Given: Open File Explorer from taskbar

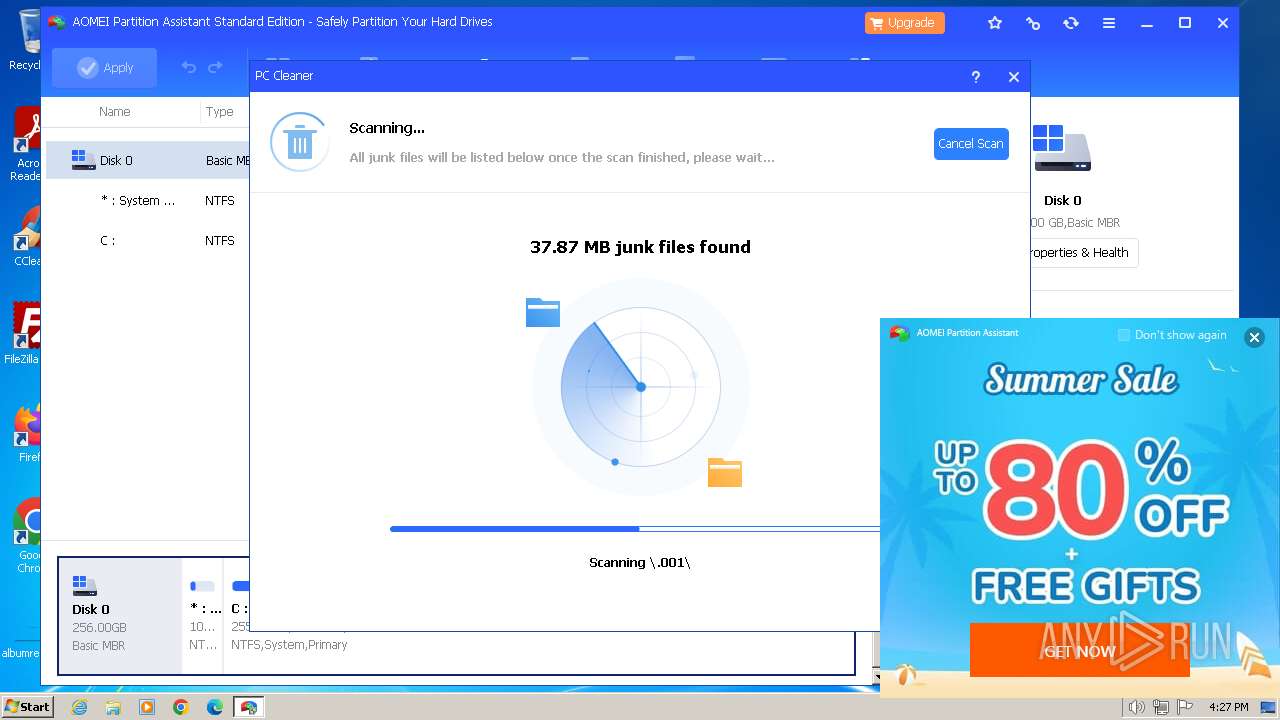Looking at the screenshot, I should (x=113, y=707).
